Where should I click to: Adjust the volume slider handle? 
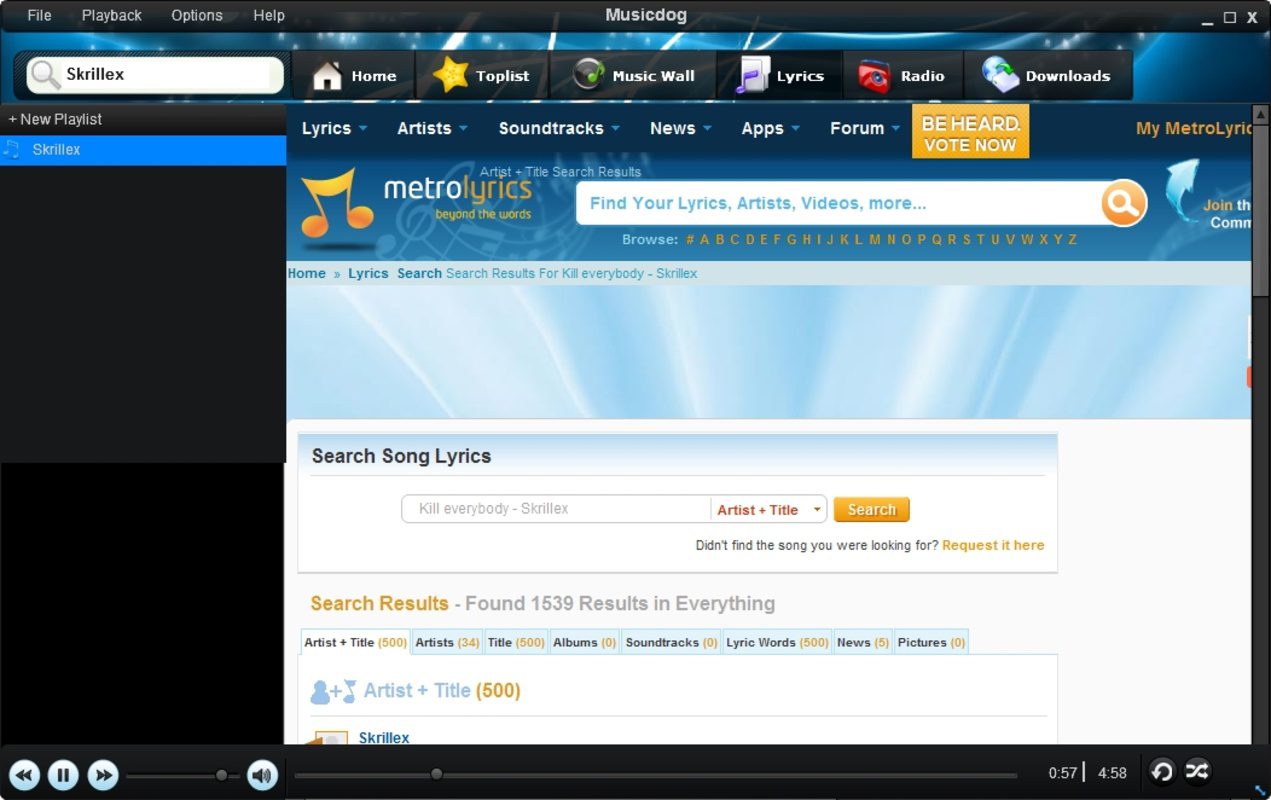221,775
